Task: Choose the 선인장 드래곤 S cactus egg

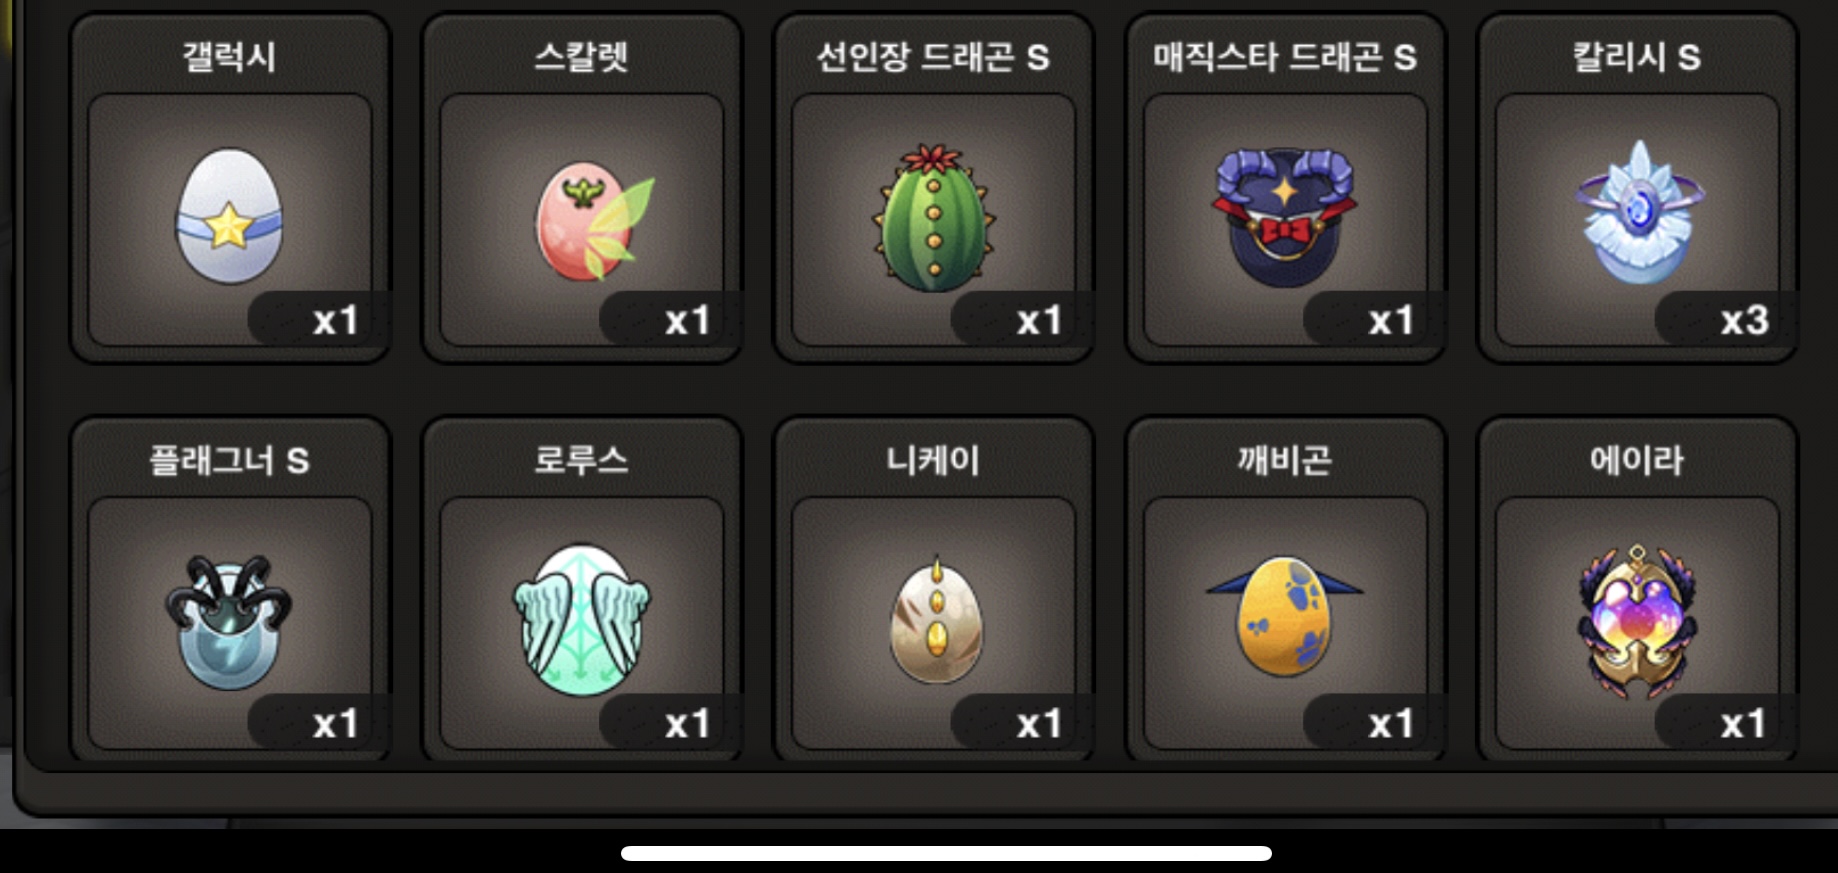Action: [x=933, y=218]
